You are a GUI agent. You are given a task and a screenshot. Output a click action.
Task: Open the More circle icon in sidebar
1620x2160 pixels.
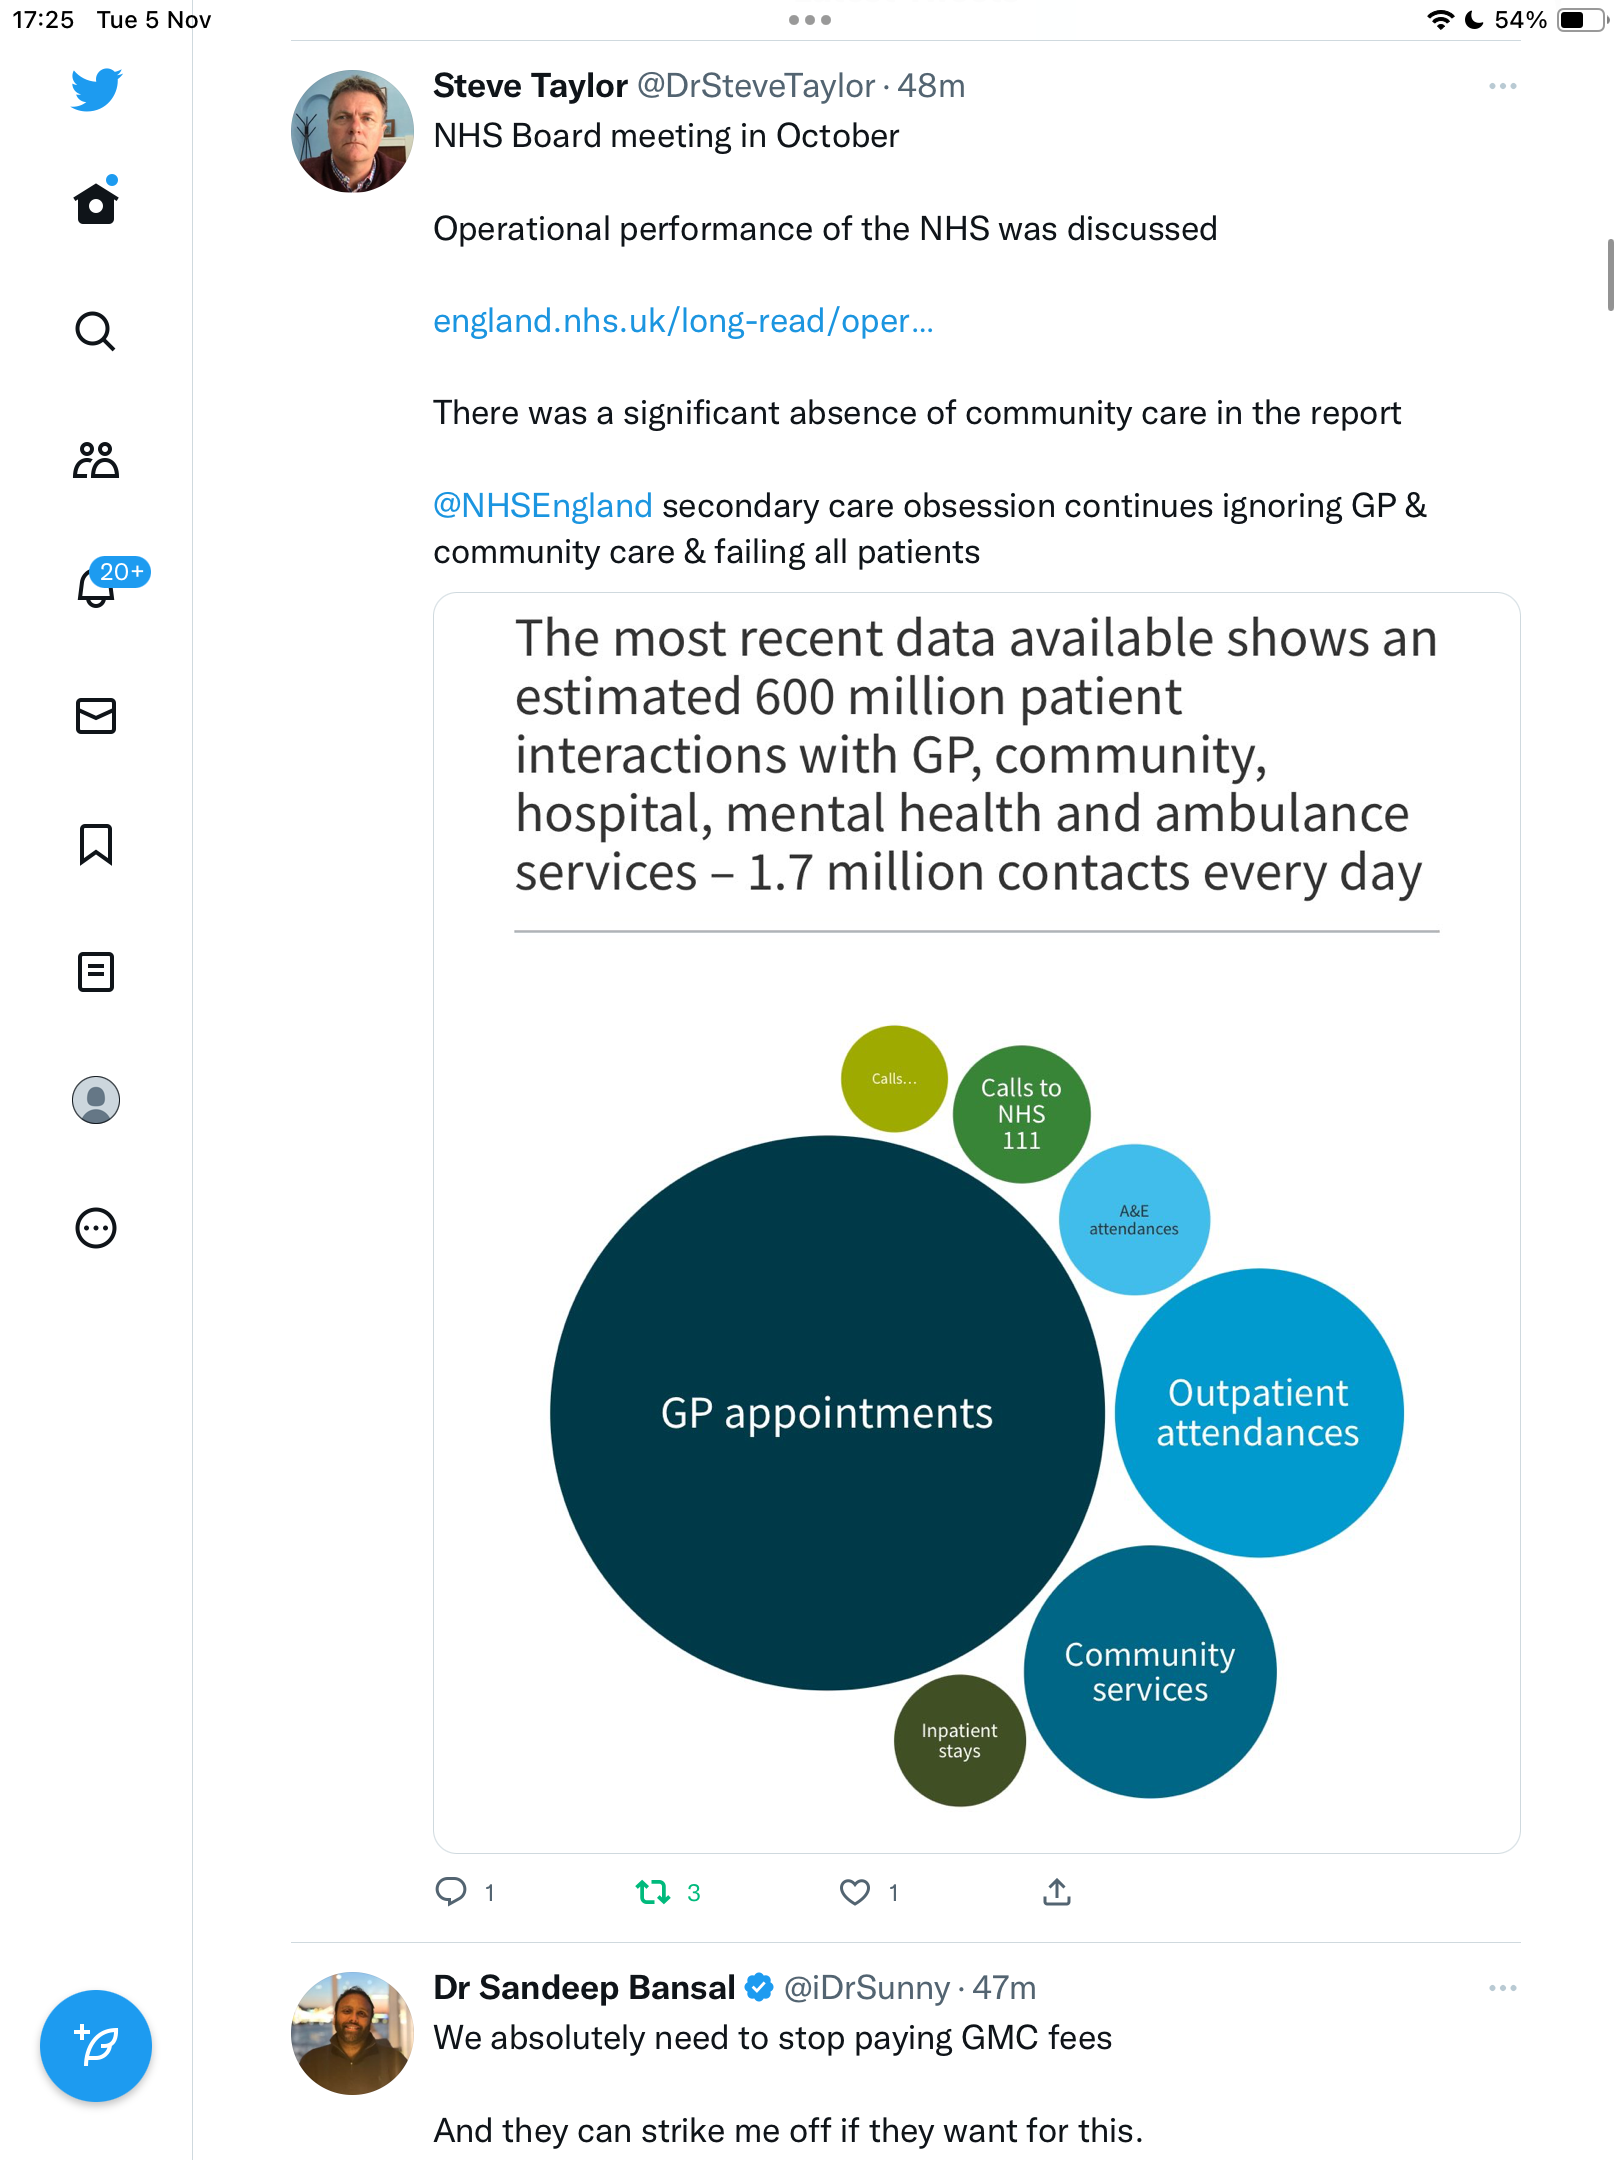pos(96,1228)
